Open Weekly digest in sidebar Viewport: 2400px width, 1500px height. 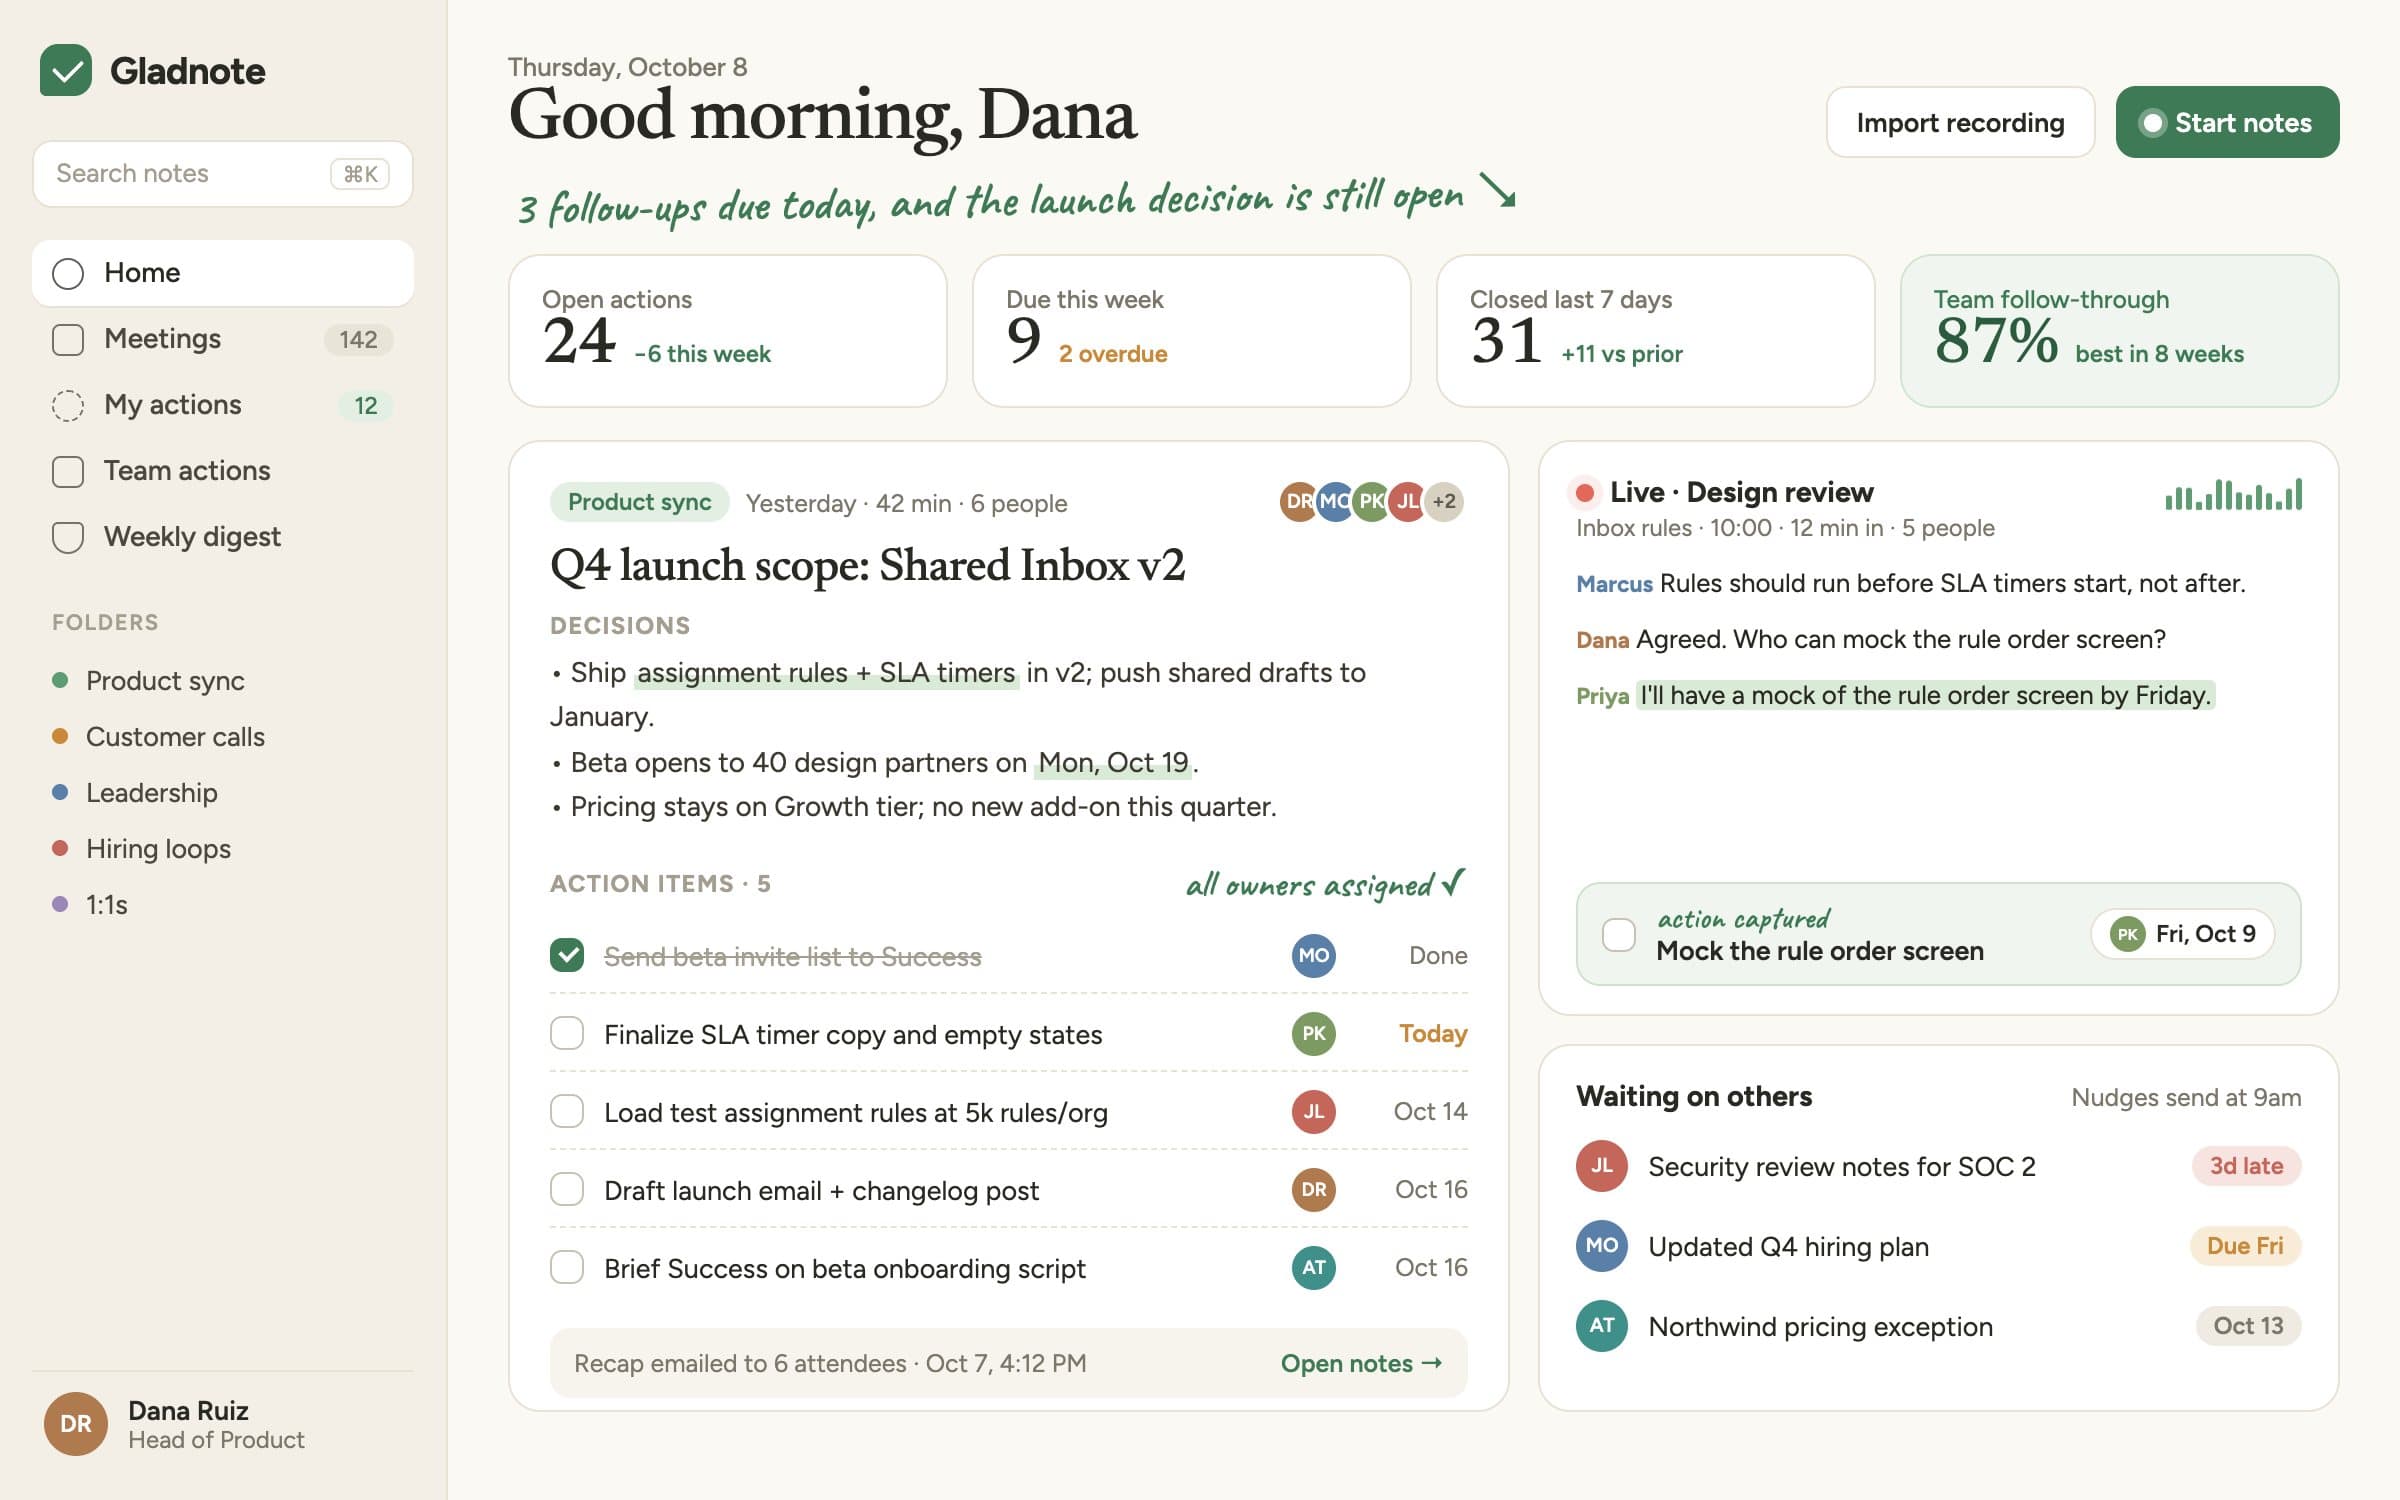pos(223,537)
